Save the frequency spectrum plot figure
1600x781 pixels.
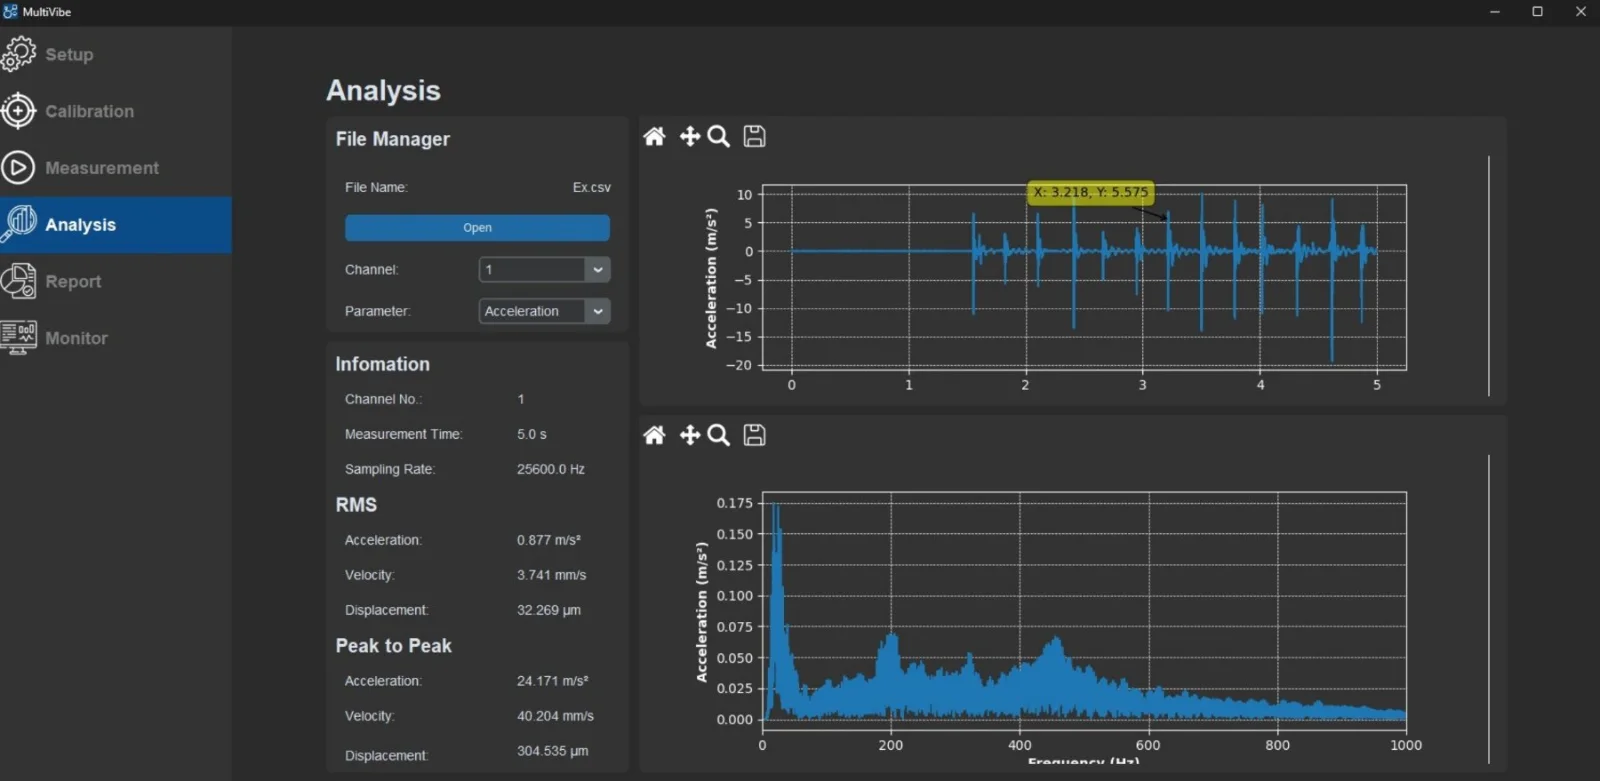coord(755,435)
